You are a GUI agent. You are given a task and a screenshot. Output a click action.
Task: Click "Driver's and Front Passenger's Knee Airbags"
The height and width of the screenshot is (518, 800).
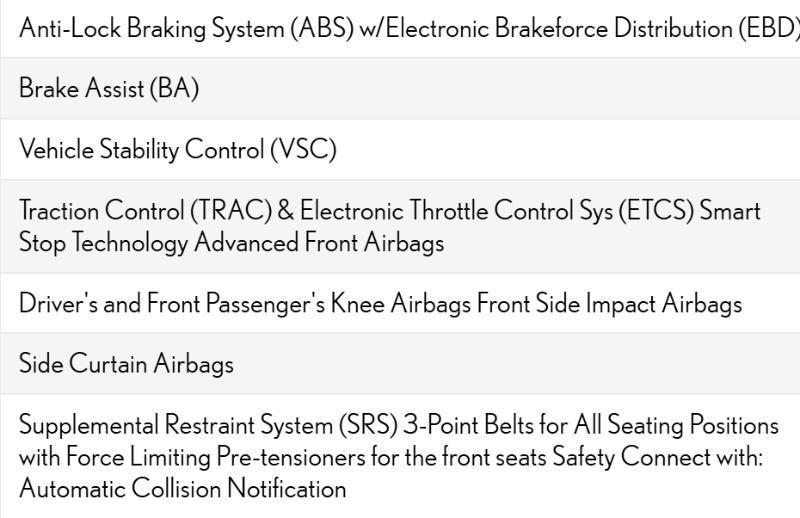pyautogui.click(x=245, y=304)
